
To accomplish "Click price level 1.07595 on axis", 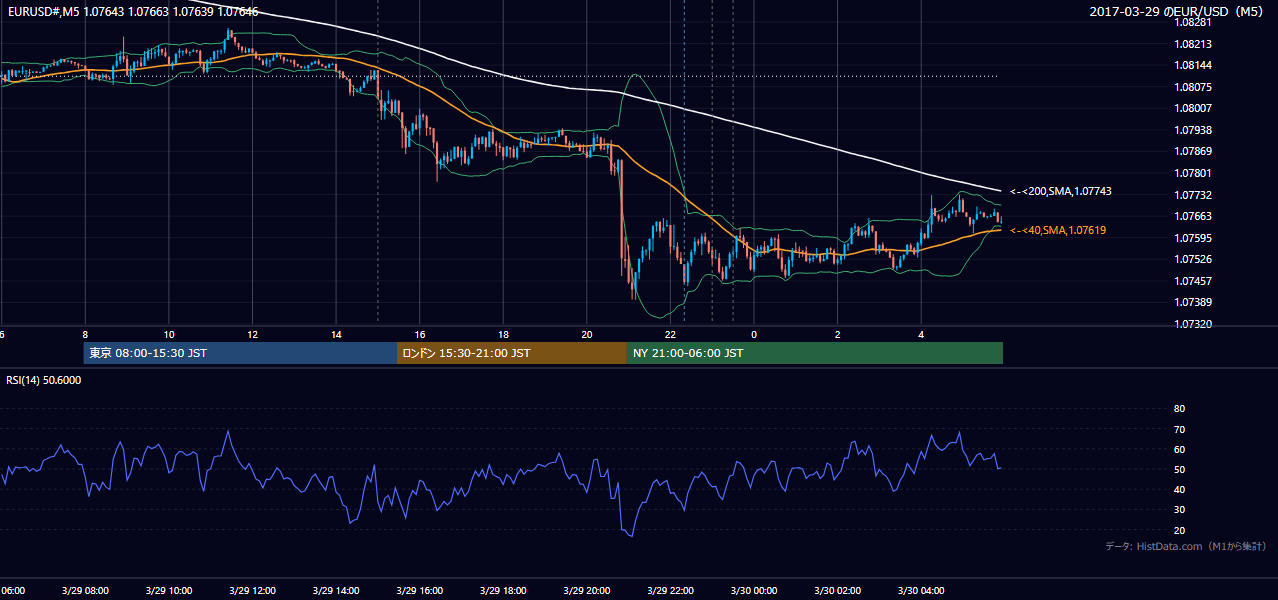I will coord(1193,238).
